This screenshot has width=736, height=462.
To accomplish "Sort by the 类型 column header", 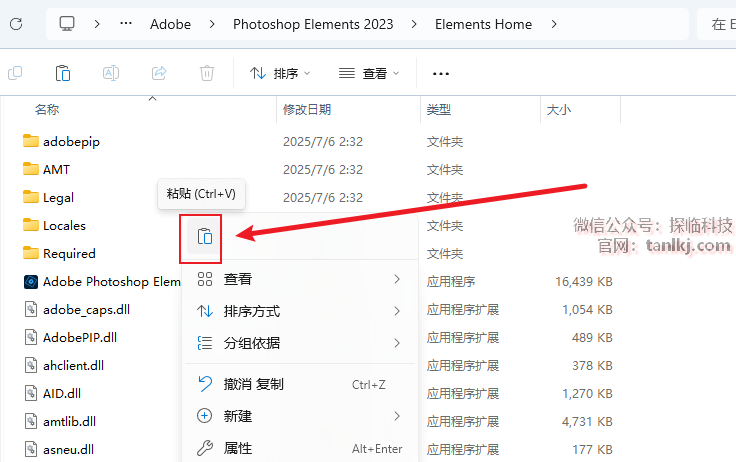I will pyautogui.click(x=438, y=109).
